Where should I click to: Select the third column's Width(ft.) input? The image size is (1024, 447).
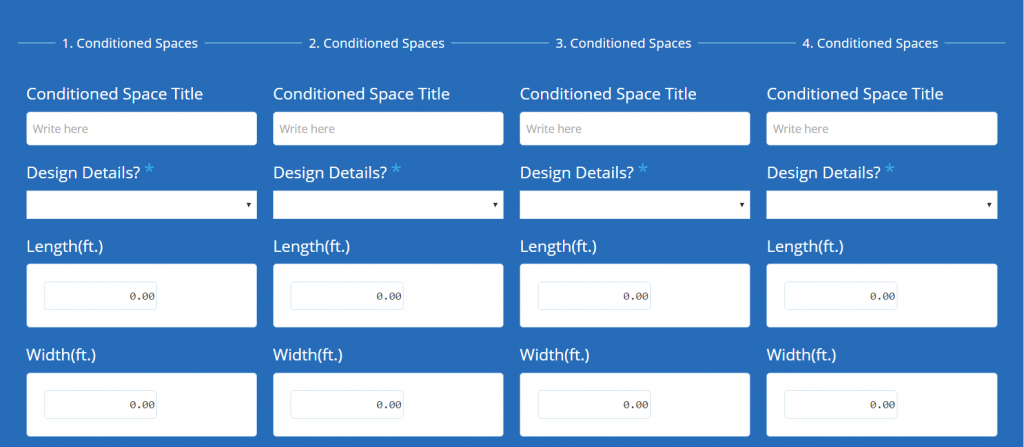[x=594, y=404]
